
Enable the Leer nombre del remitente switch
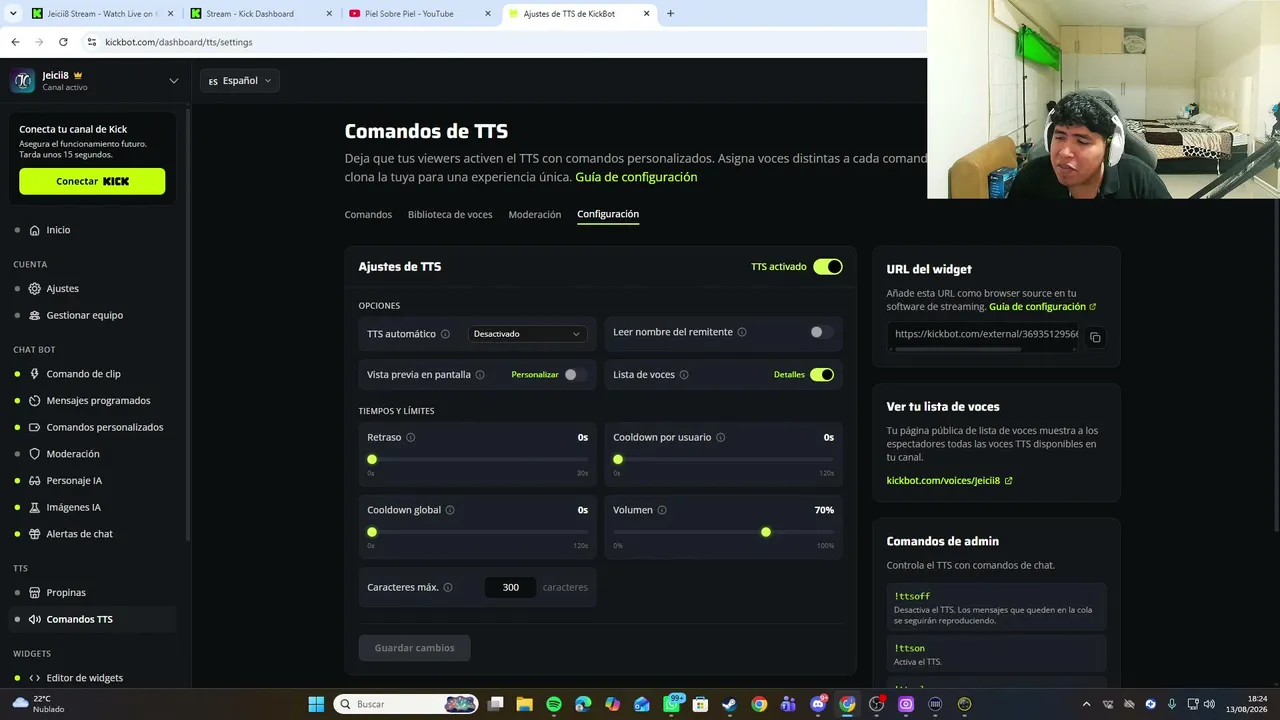pos(821,332)
